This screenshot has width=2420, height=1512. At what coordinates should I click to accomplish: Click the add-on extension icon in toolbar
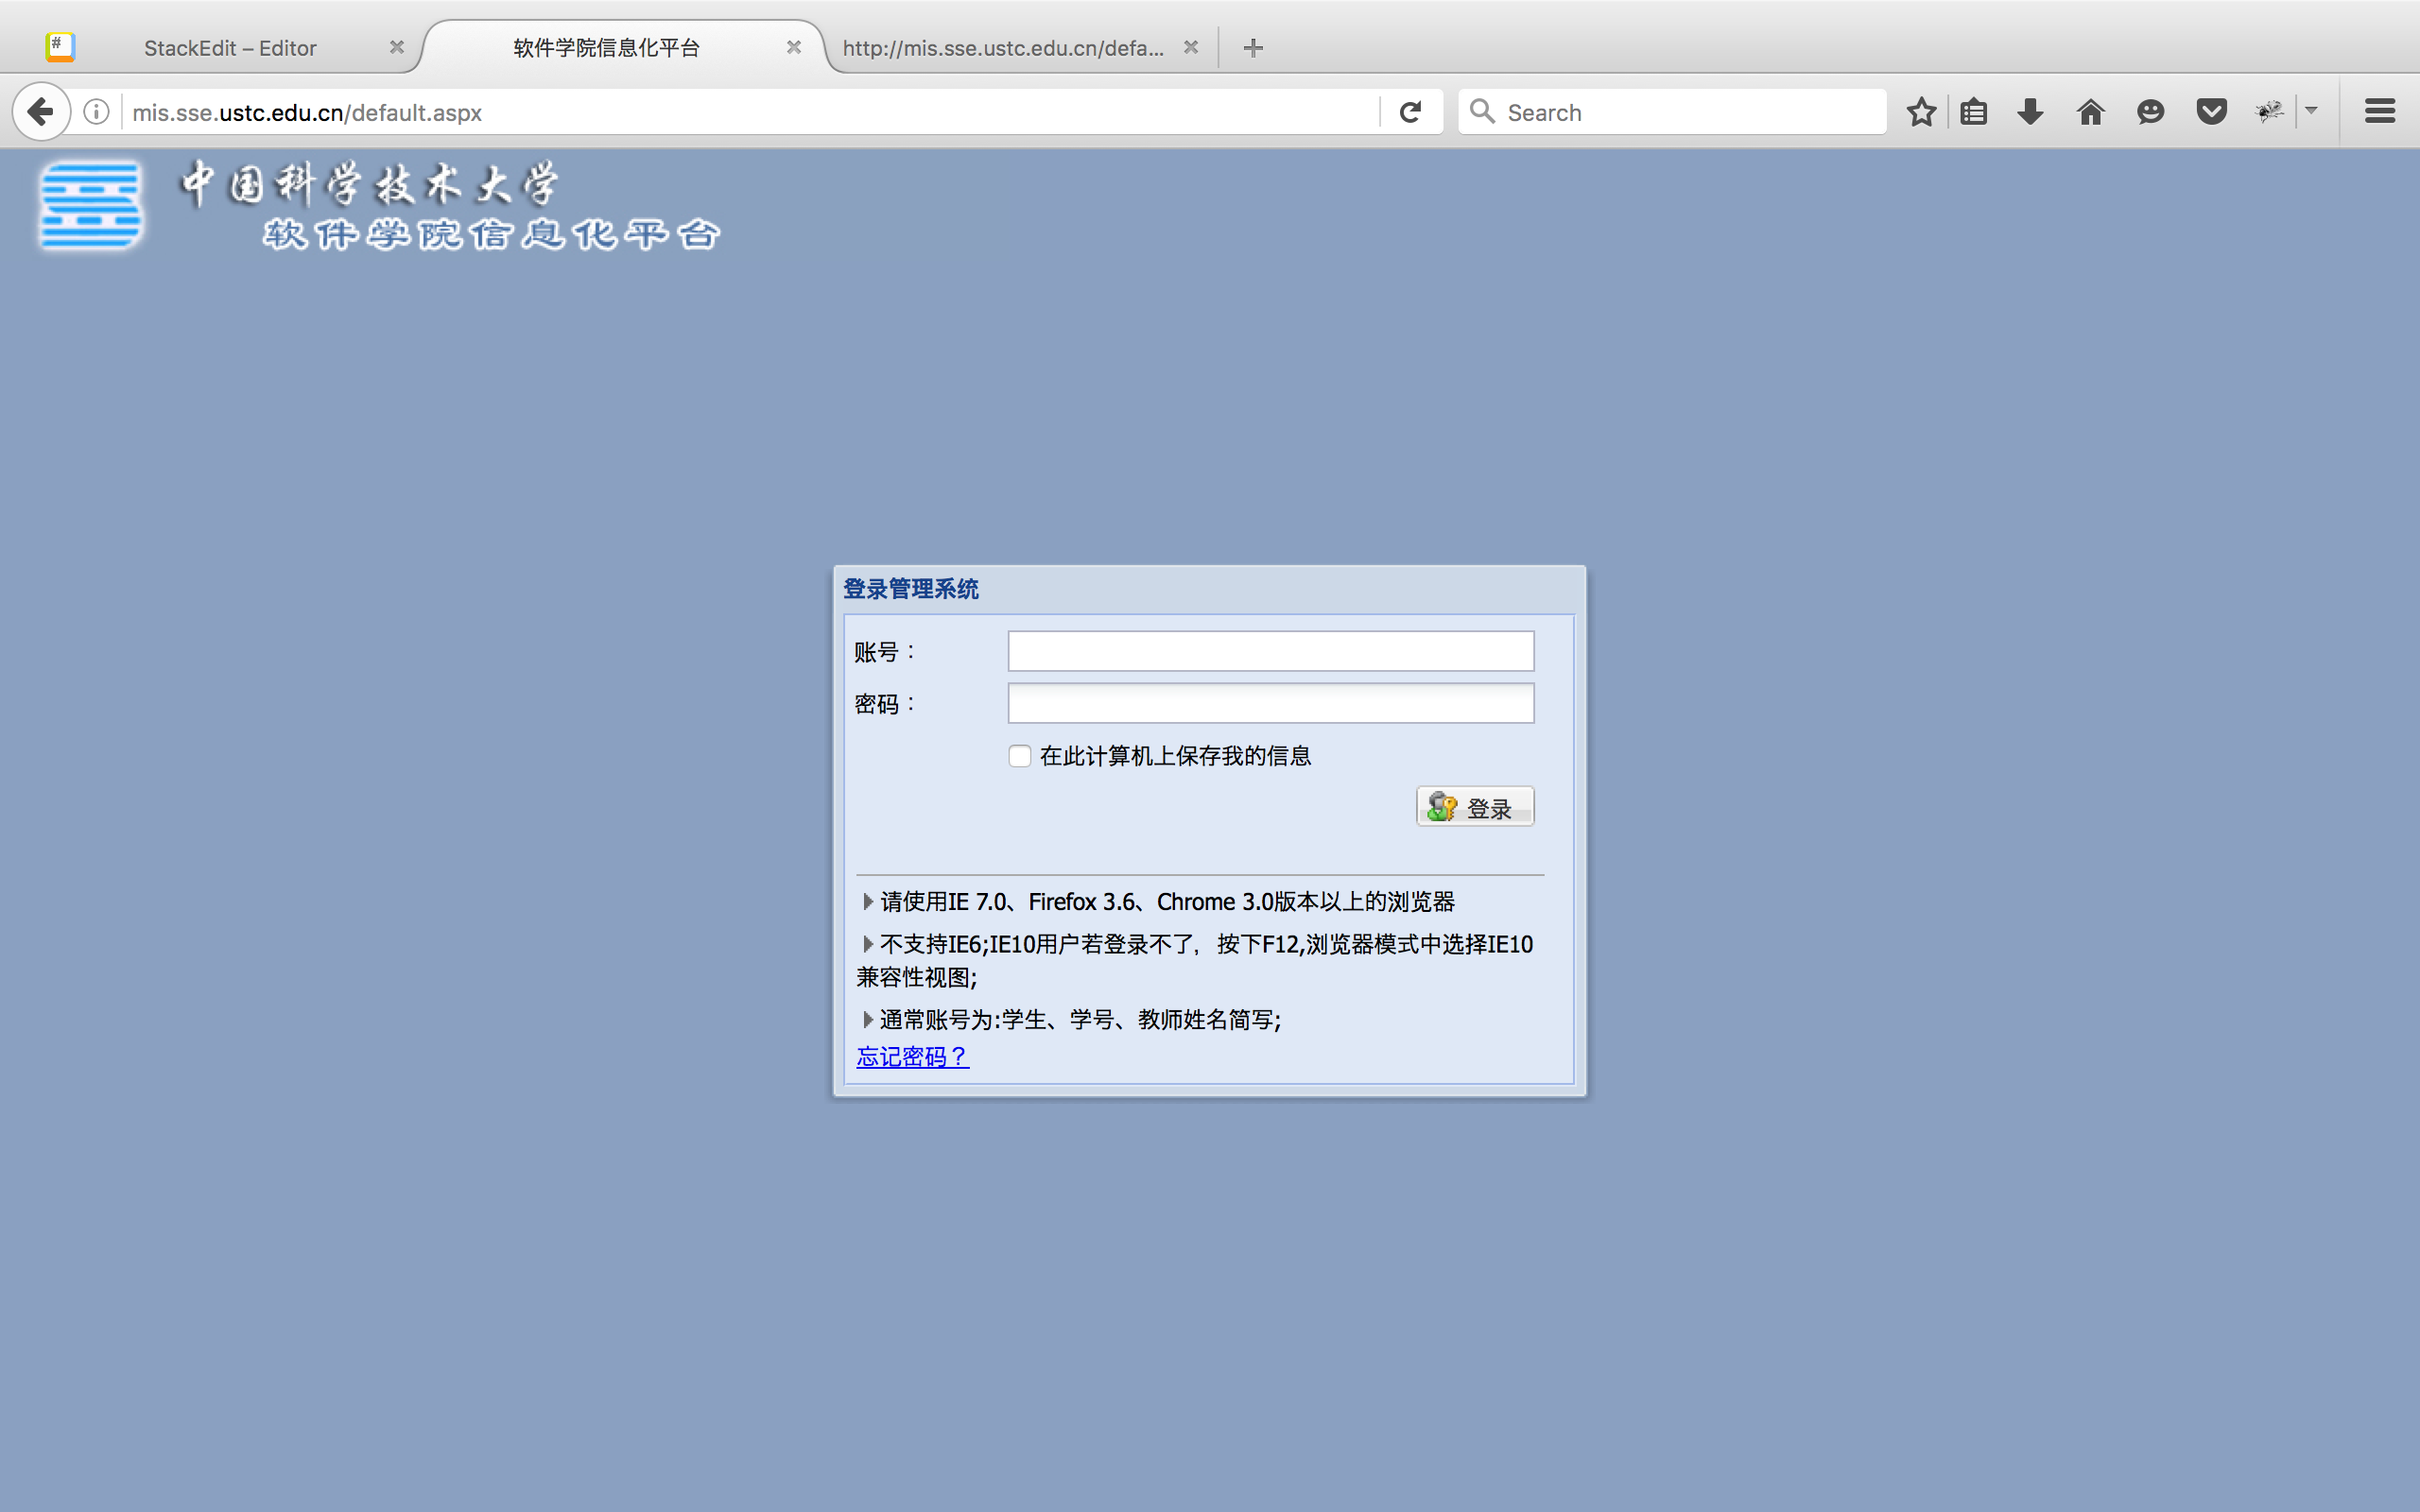[x=2269, y=111]
